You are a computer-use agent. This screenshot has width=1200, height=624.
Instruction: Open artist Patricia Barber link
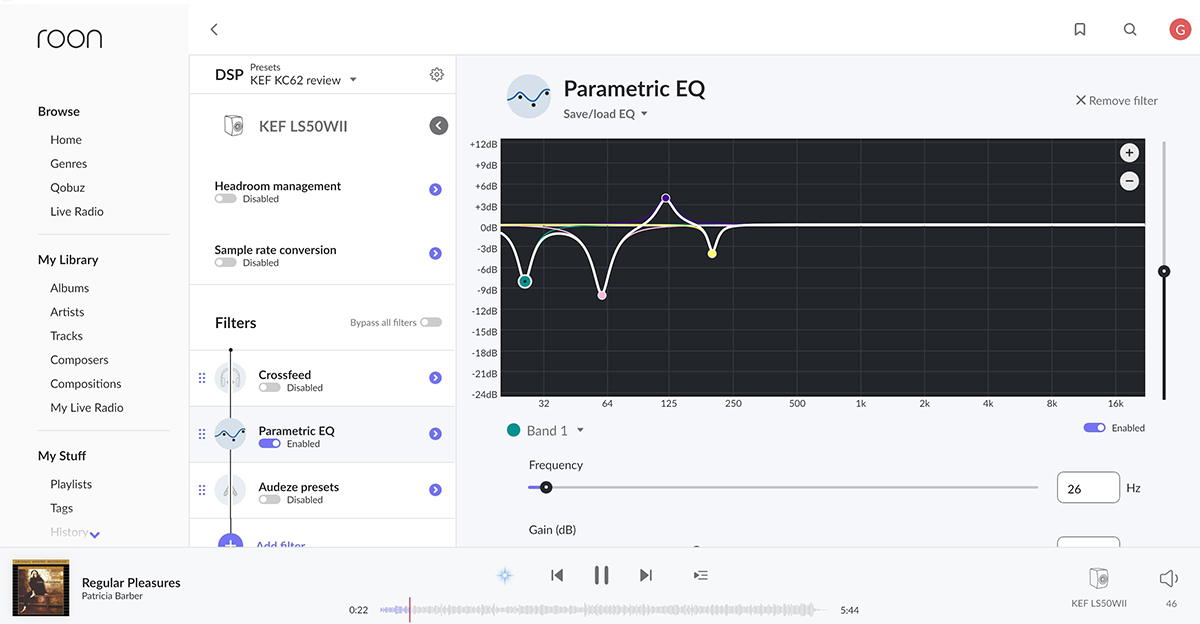pos(112,597)
